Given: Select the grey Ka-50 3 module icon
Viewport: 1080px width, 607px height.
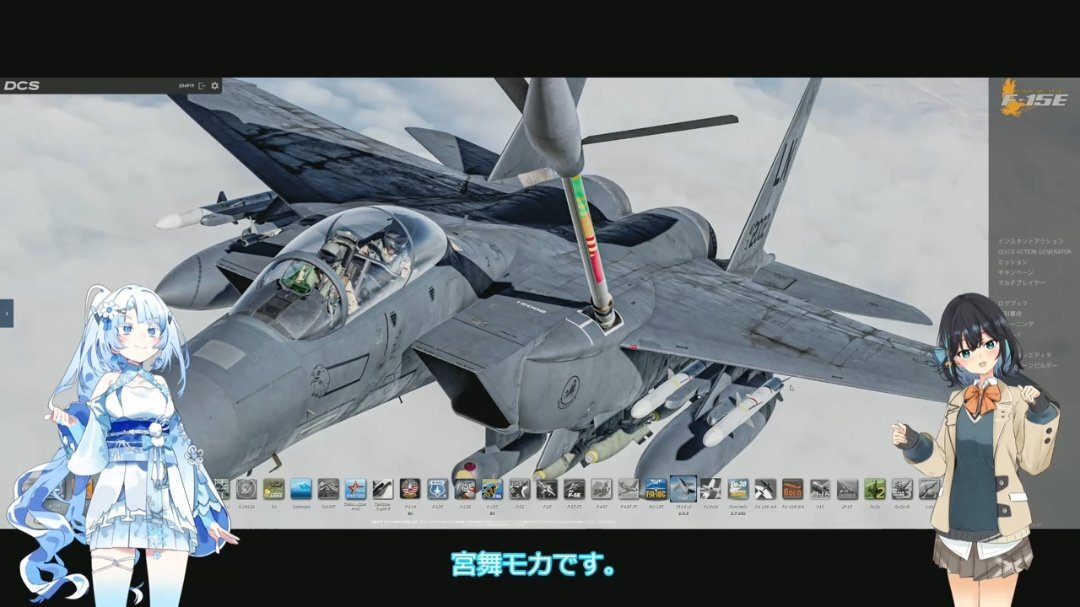Looking at the screenshot, I should (902, 489).
